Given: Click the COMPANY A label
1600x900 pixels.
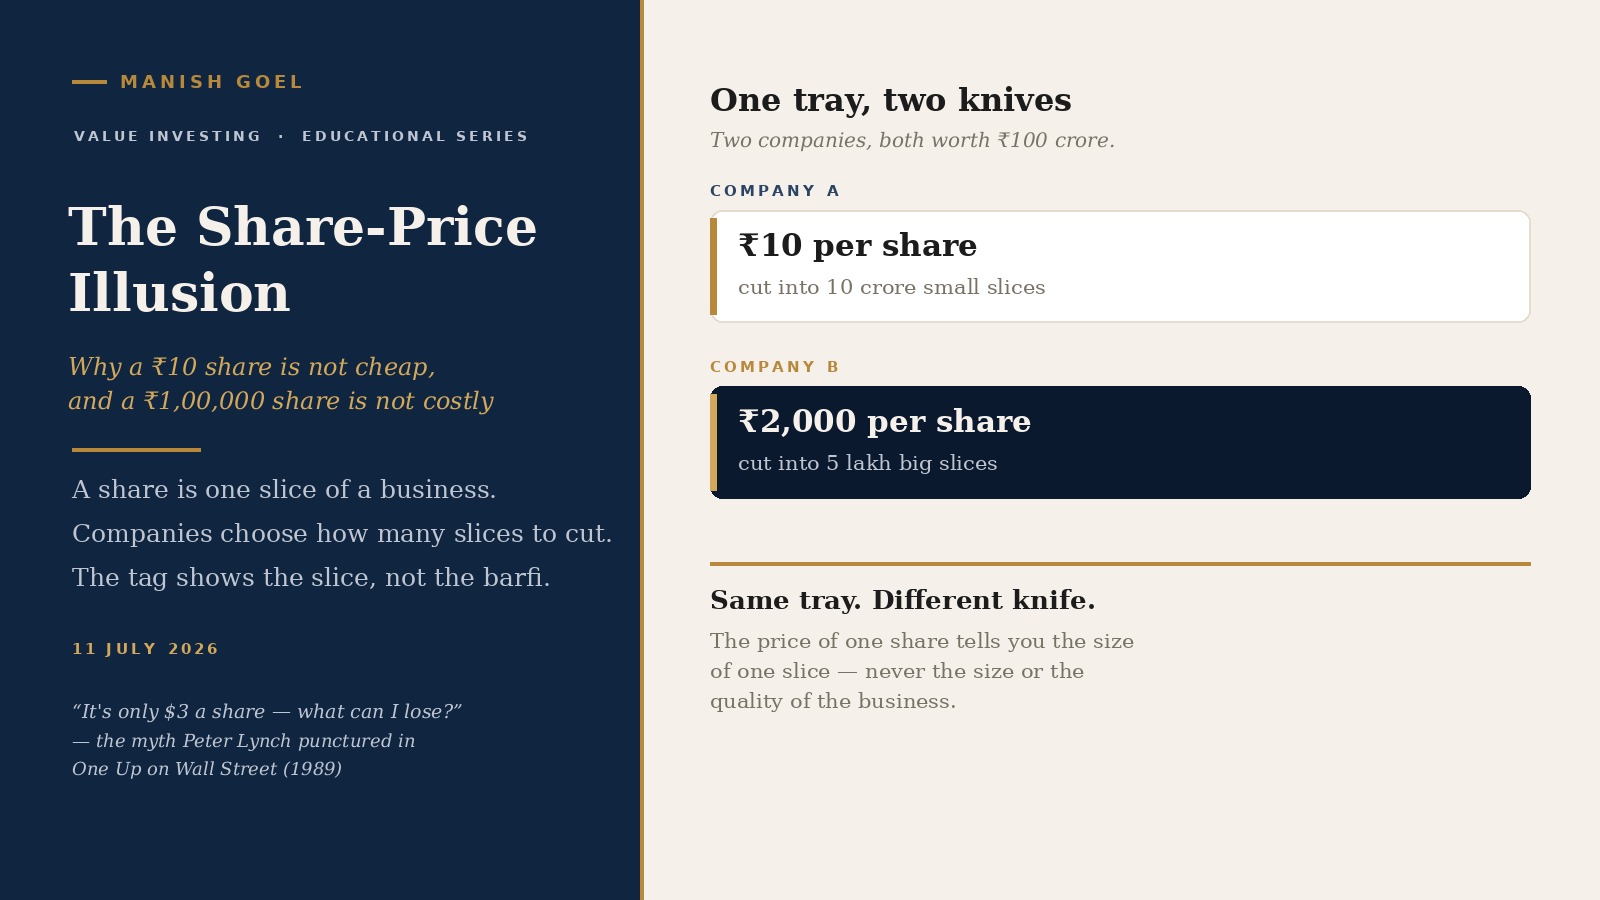Looking at the screenshot, I should (x=775, y=191).
